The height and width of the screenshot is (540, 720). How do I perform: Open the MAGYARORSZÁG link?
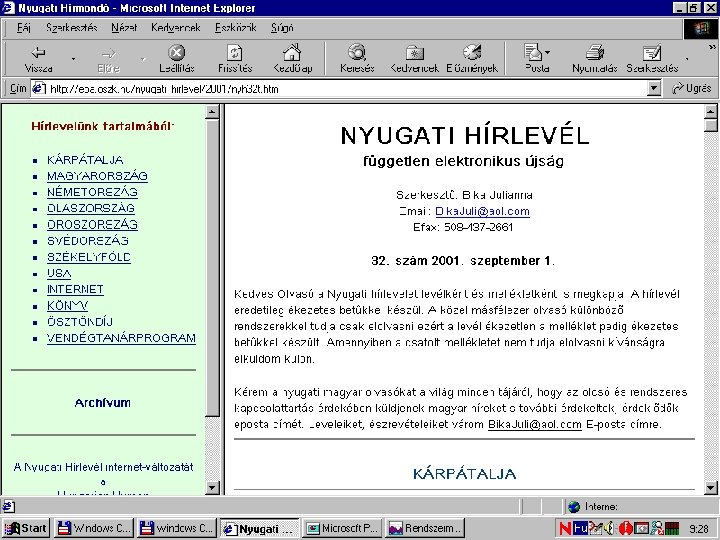[97, 176]
